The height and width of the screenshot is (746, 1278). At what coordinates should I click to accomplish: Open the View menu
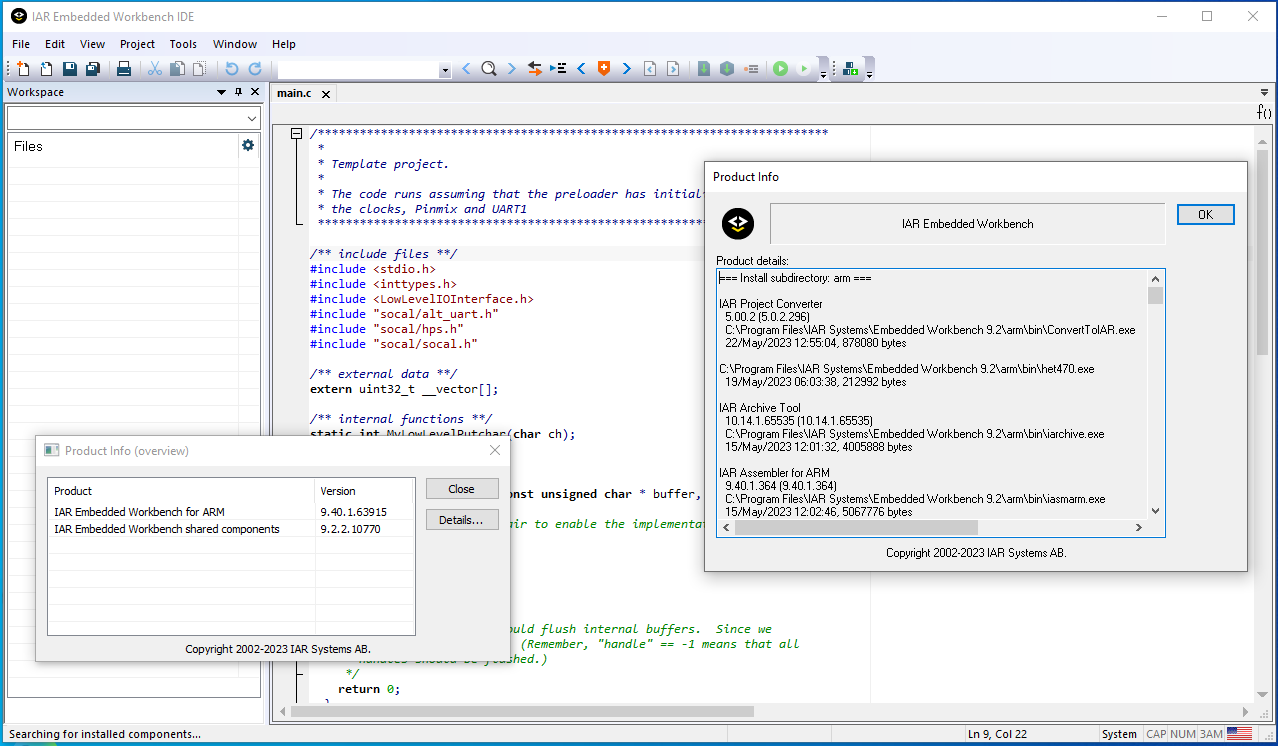(92, 44)
